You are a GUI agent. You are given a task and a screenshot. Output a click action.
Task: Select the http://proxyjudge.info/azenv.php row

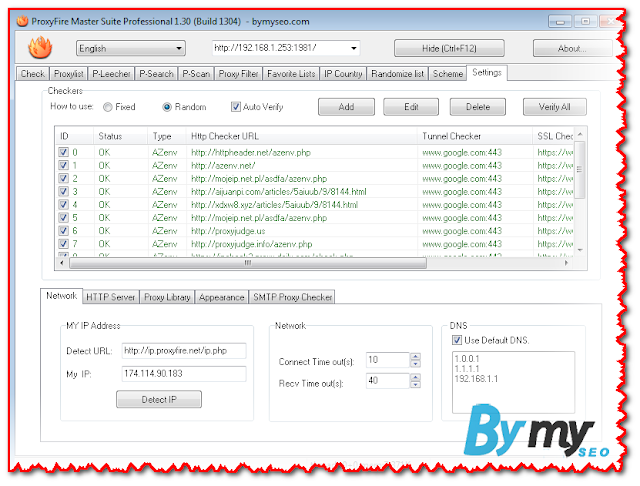click(315, 244)
